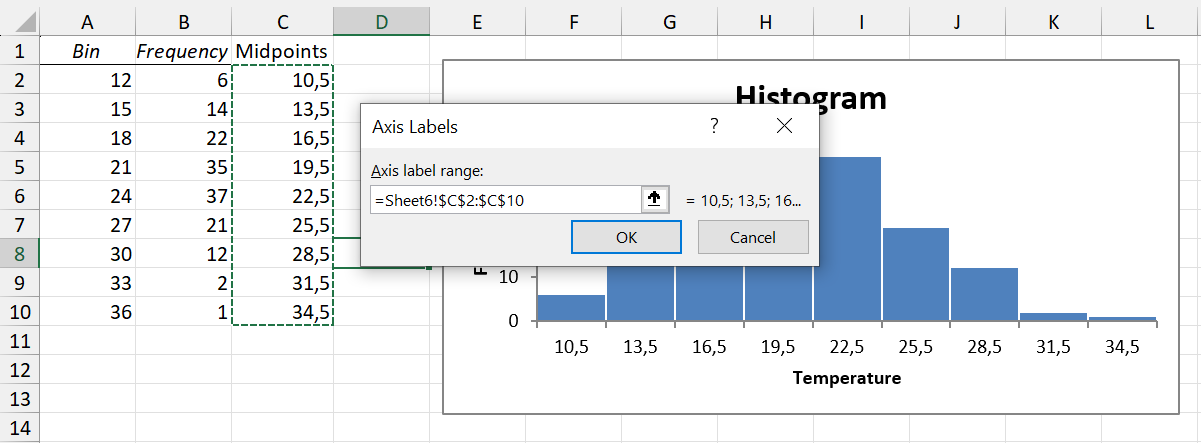
Task: Select the Frequency header cell
Action: (183, 51)
